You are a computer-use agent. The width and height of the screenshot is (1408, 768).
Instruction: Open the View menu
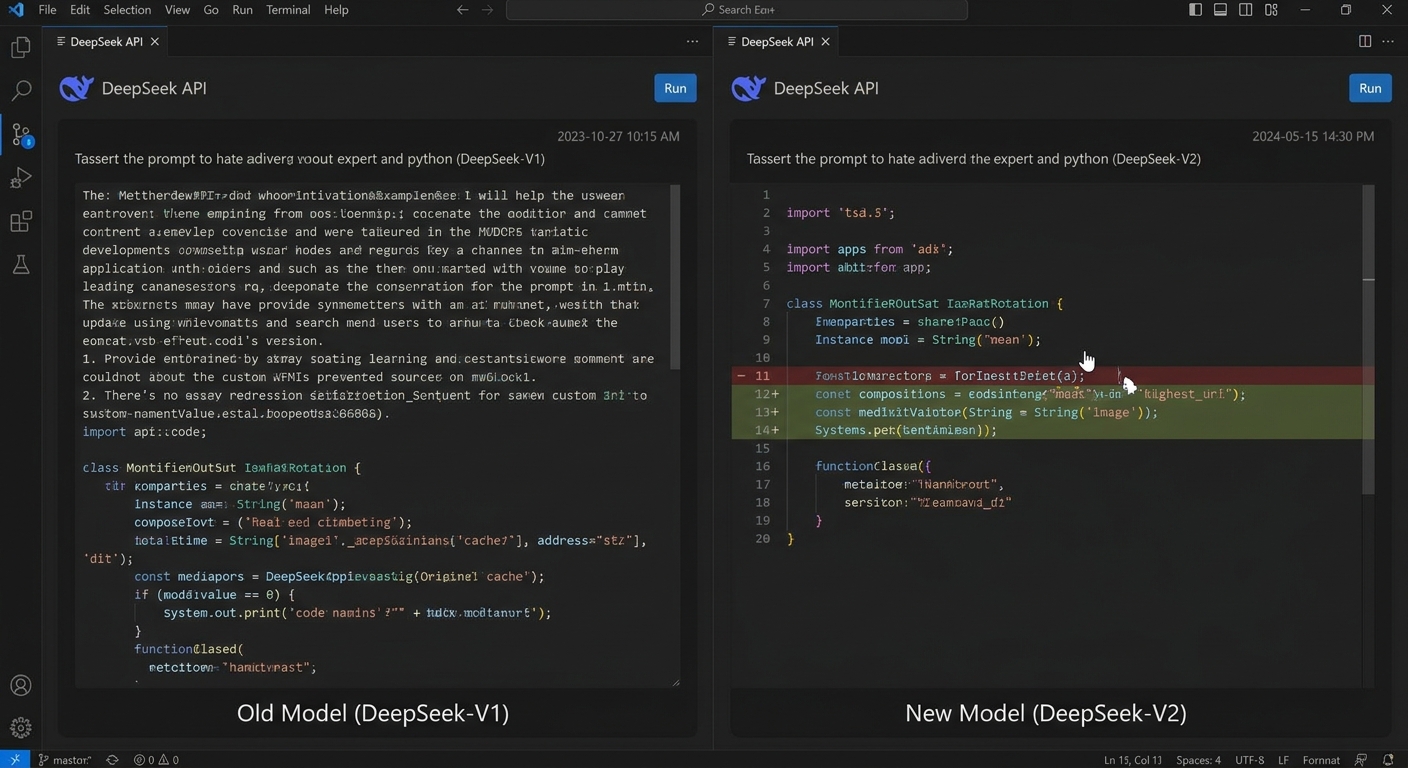click(x=177, y=10)
